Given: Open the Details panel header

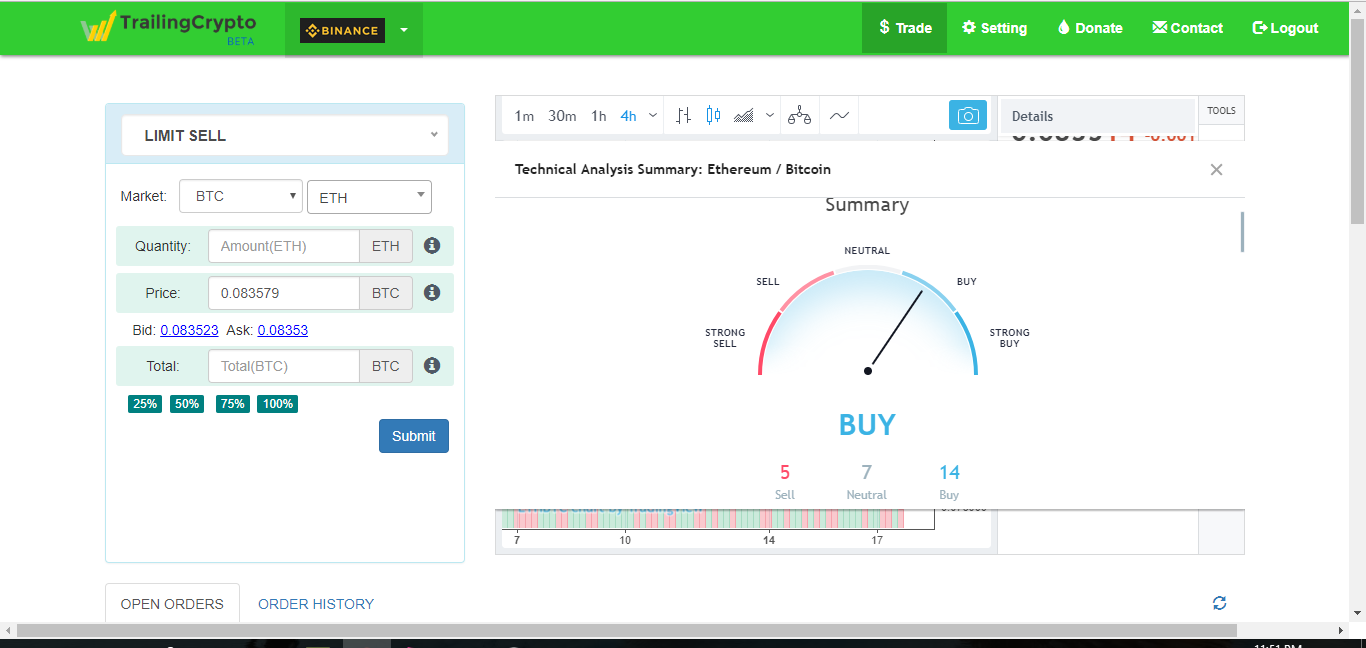Looking at the screenshot, I should point(1098,116).
